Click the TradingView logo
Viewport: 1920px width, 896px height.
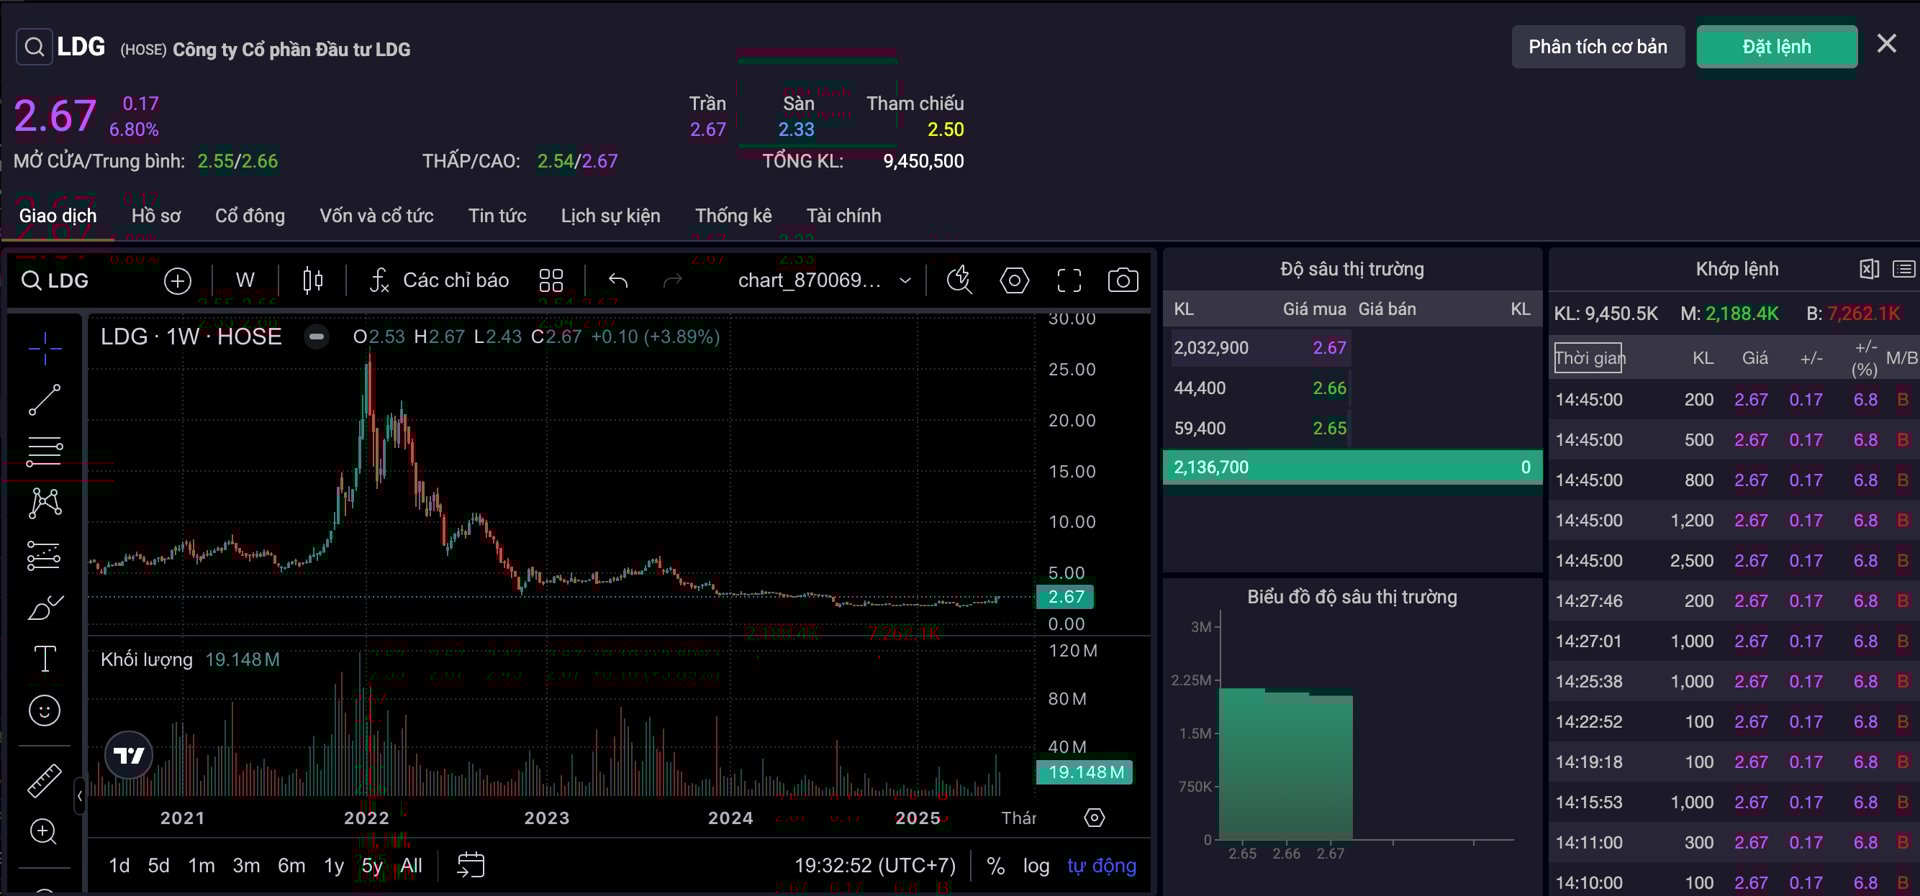(129, 755)
